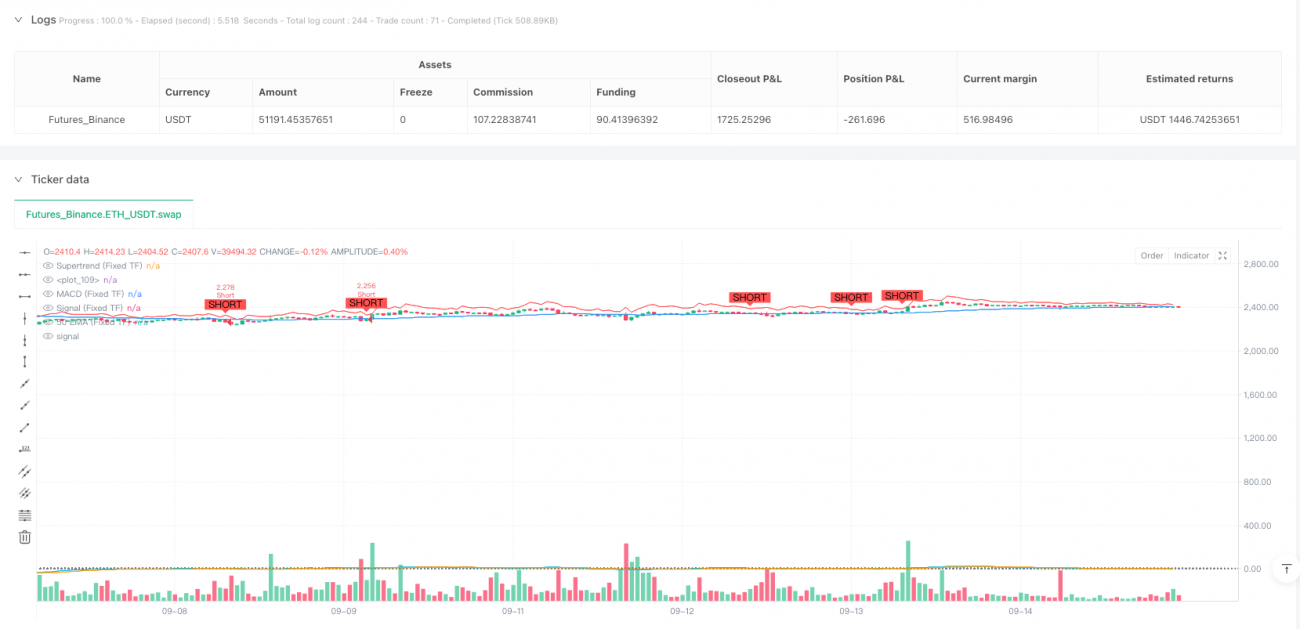Select the price channel lines tool
This screenshot has height=629, width=1300.
click(x=25, y=493)
